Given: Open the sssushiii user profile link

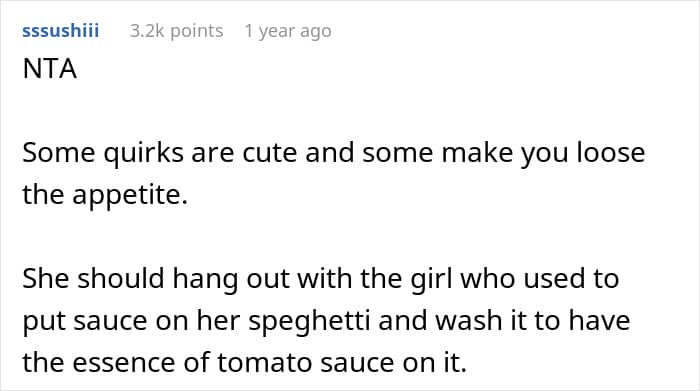Looking at the screenshot, I should tap(61, 31).
